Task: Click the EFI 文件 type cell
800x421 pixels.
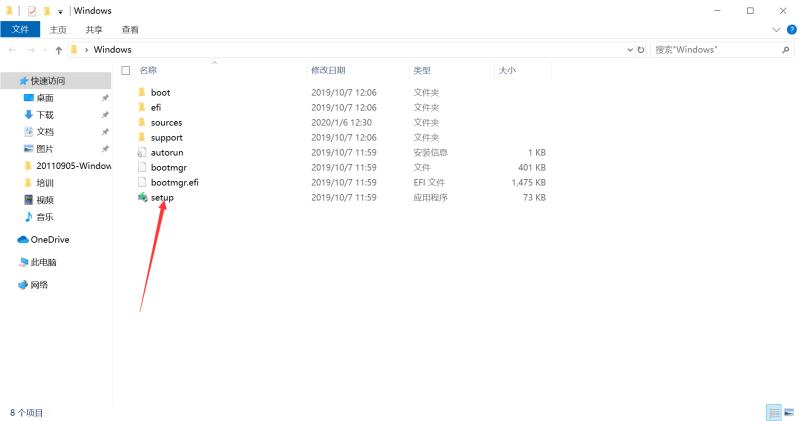Action: [429, 182]
